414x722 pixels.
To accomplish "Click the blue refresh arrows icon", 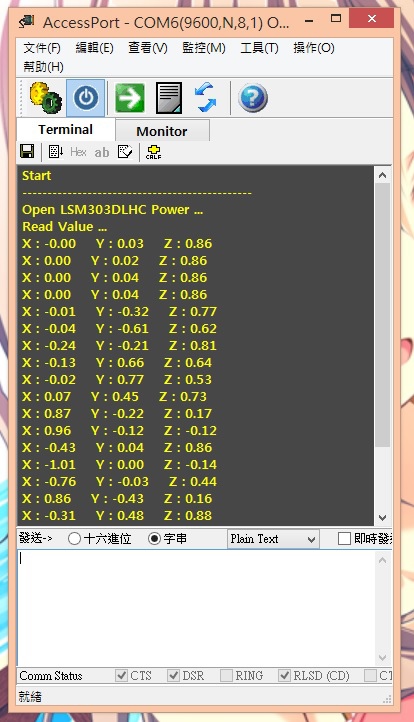I will click(205, 98).
